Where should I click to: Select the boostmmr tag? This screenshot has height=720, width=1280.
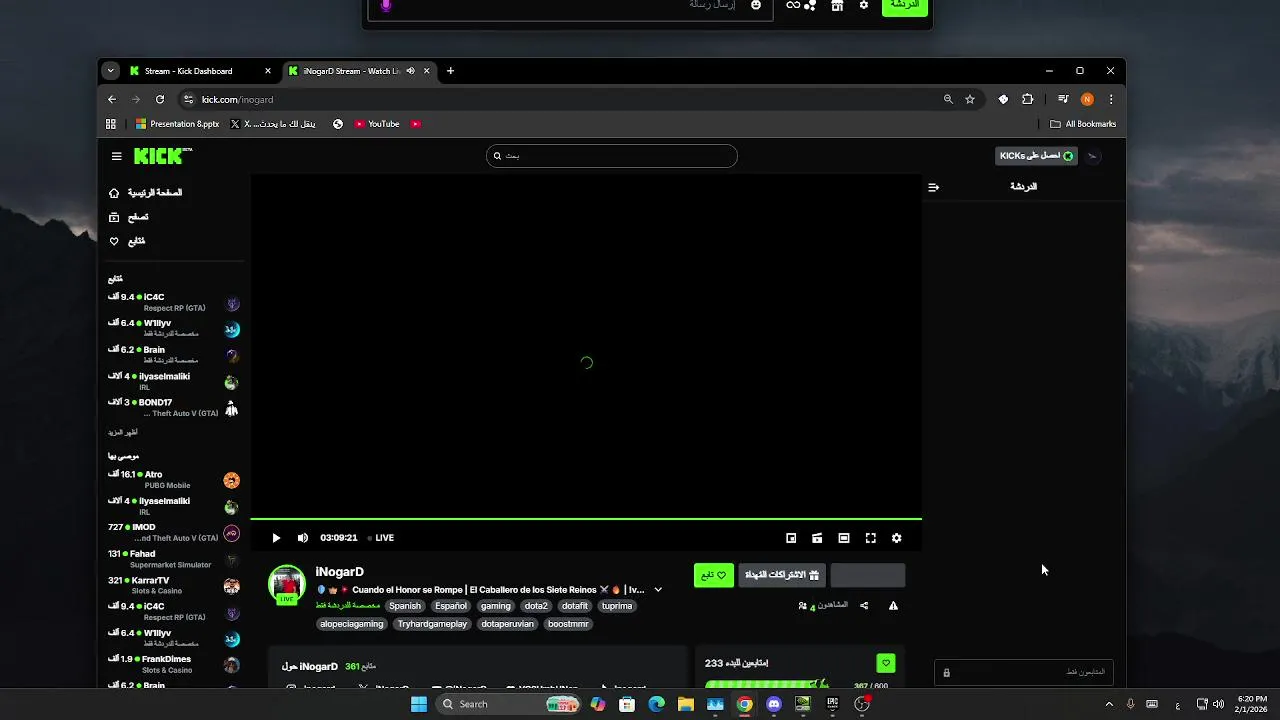click(569, 624)
